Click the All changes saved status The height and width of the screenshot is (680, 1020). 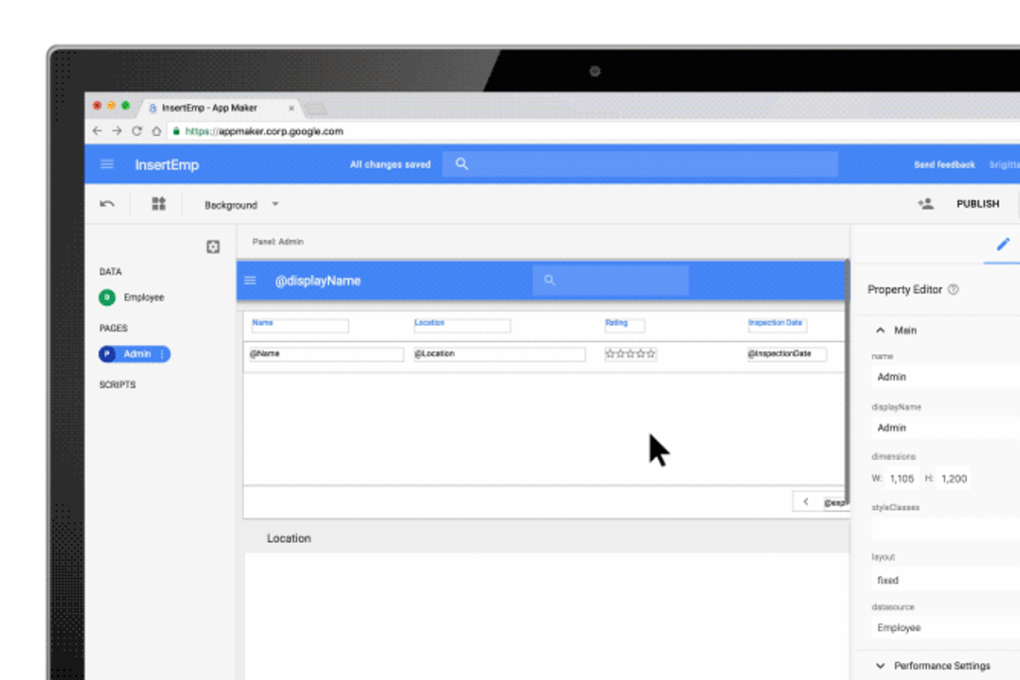pyautogui.click(x=390, y=165)
